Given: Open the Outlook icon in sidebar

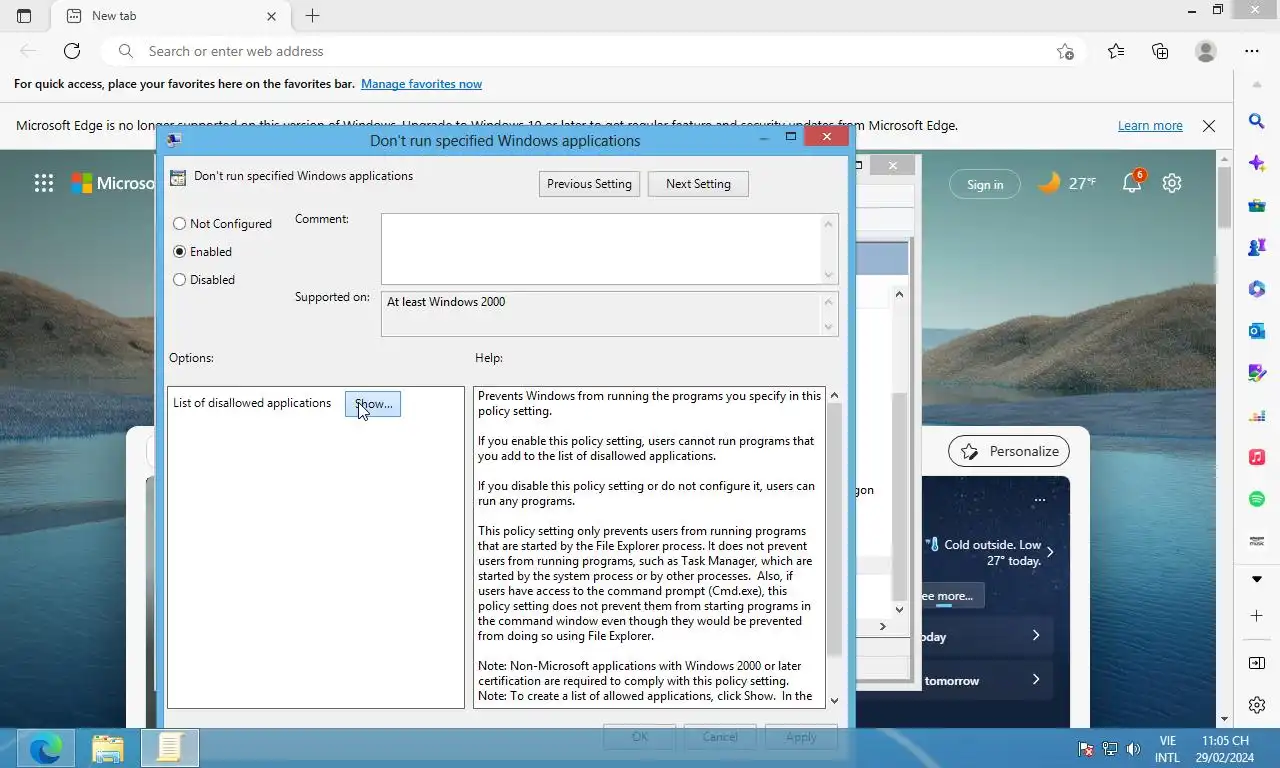Looking at the screenshot, I should 1257,331.
